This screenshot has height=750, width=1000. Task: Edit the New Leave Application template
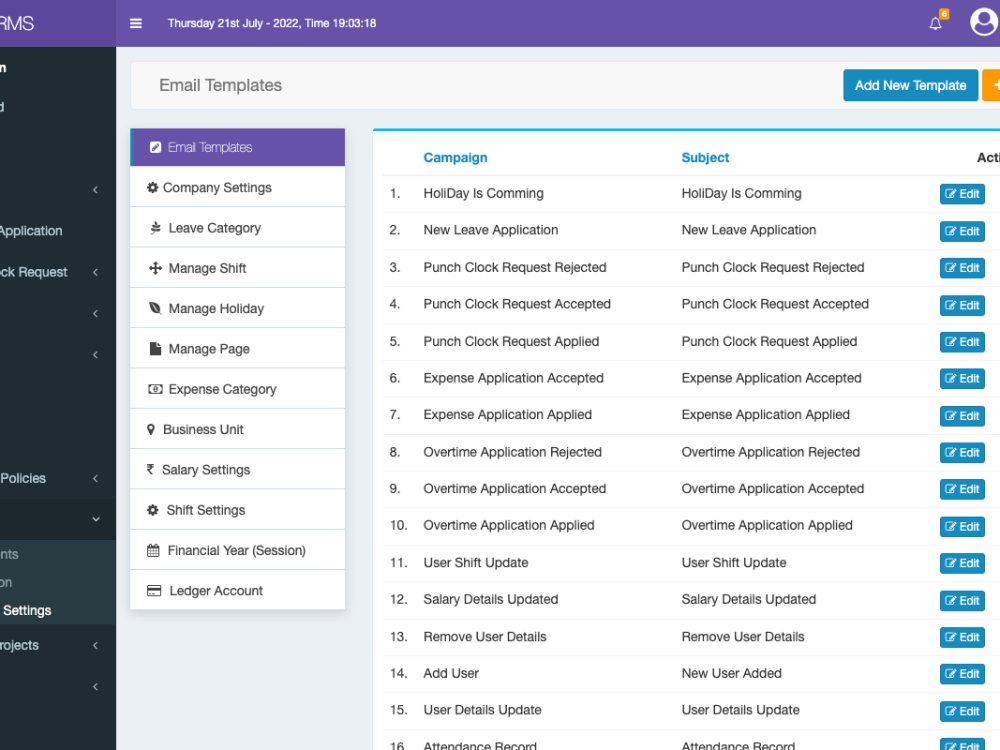962,231
